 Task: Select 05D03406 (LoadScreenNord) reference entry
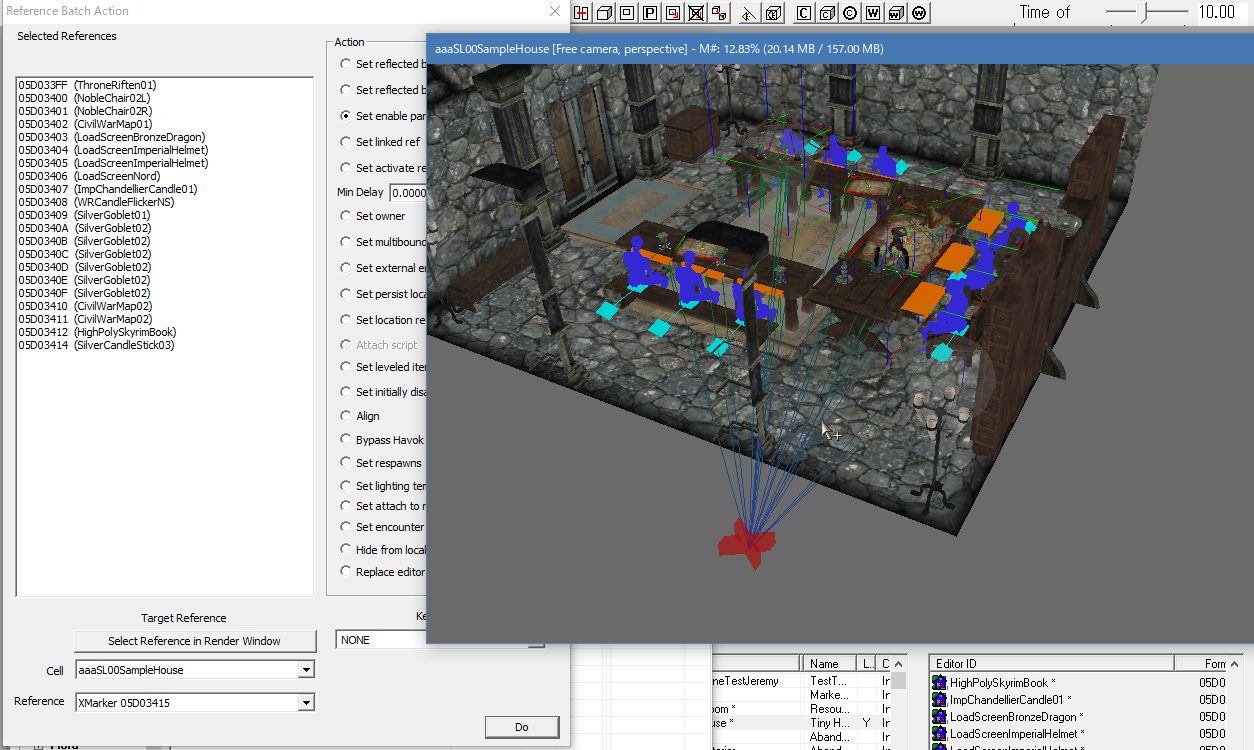tap(89, 176)
